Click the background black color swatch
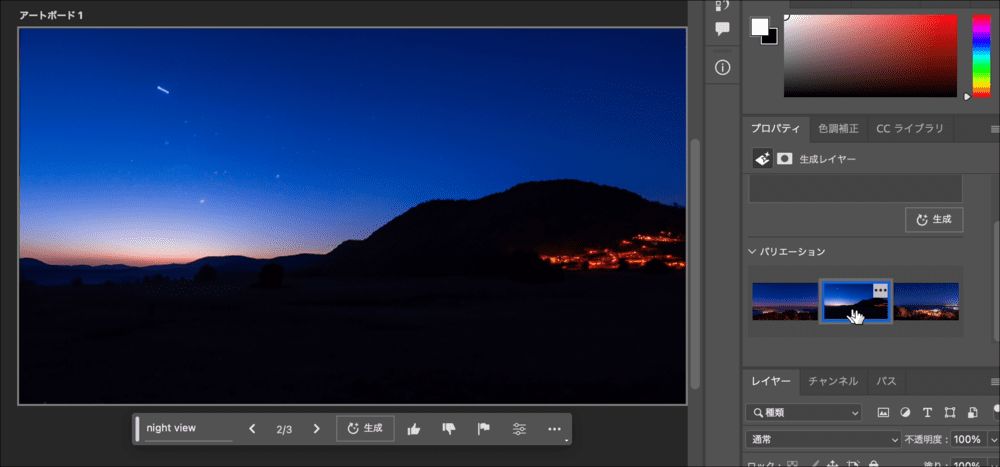 pos(772,39)
